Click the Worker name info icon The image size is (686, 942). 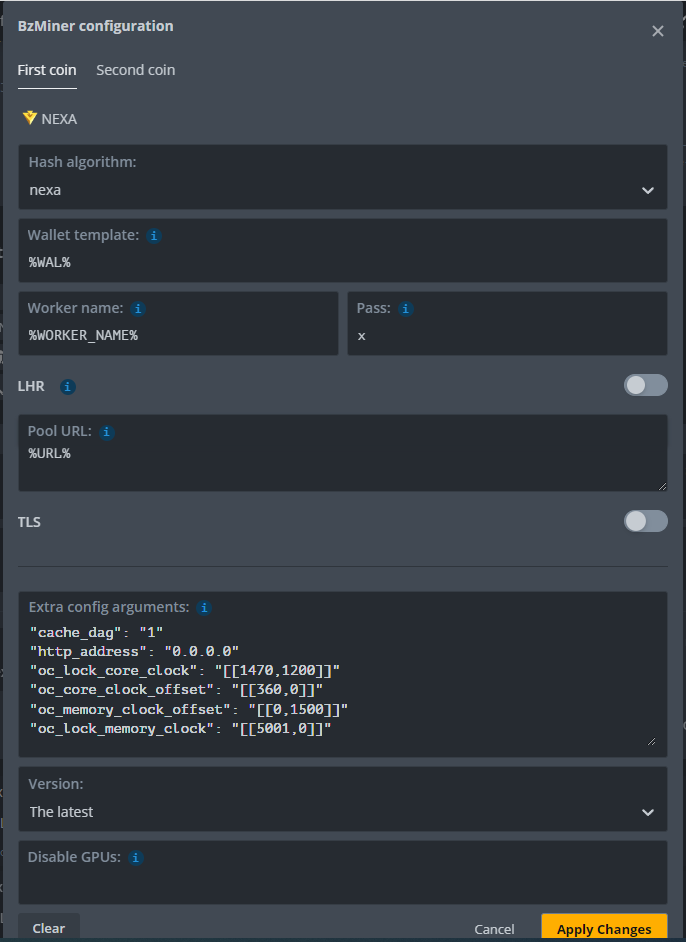pyautogui.click(x=138, y=308)
